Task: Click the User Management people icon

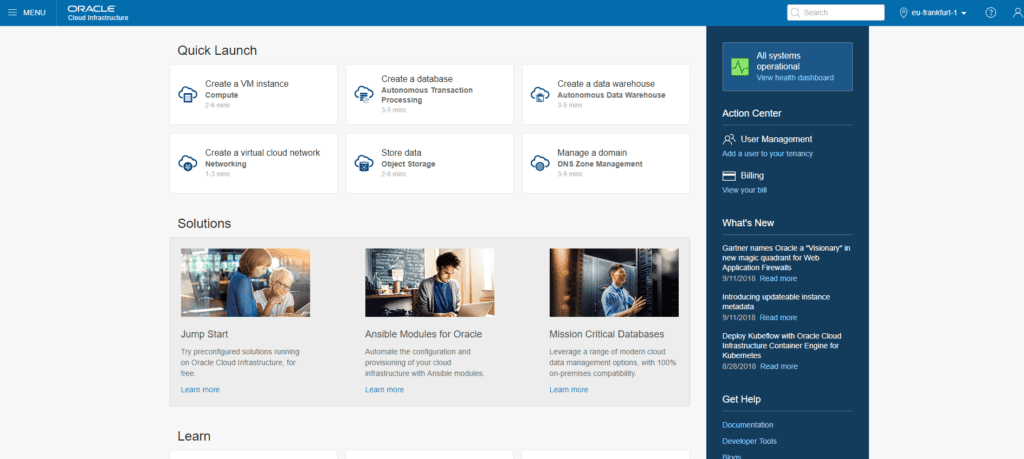Action: pyautogui.click(x=729, y=139)
